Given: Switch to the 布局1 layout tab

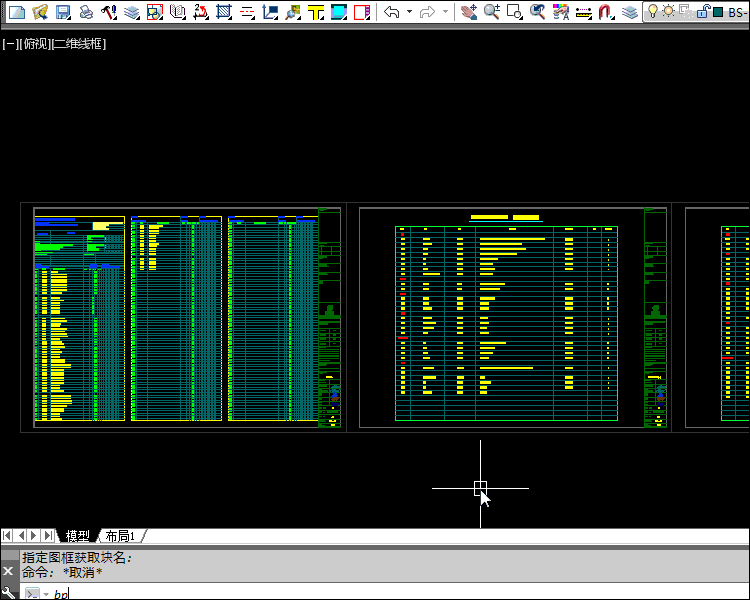Looking at the screenshot, I should pyautogui.click(x=120, y=536).
